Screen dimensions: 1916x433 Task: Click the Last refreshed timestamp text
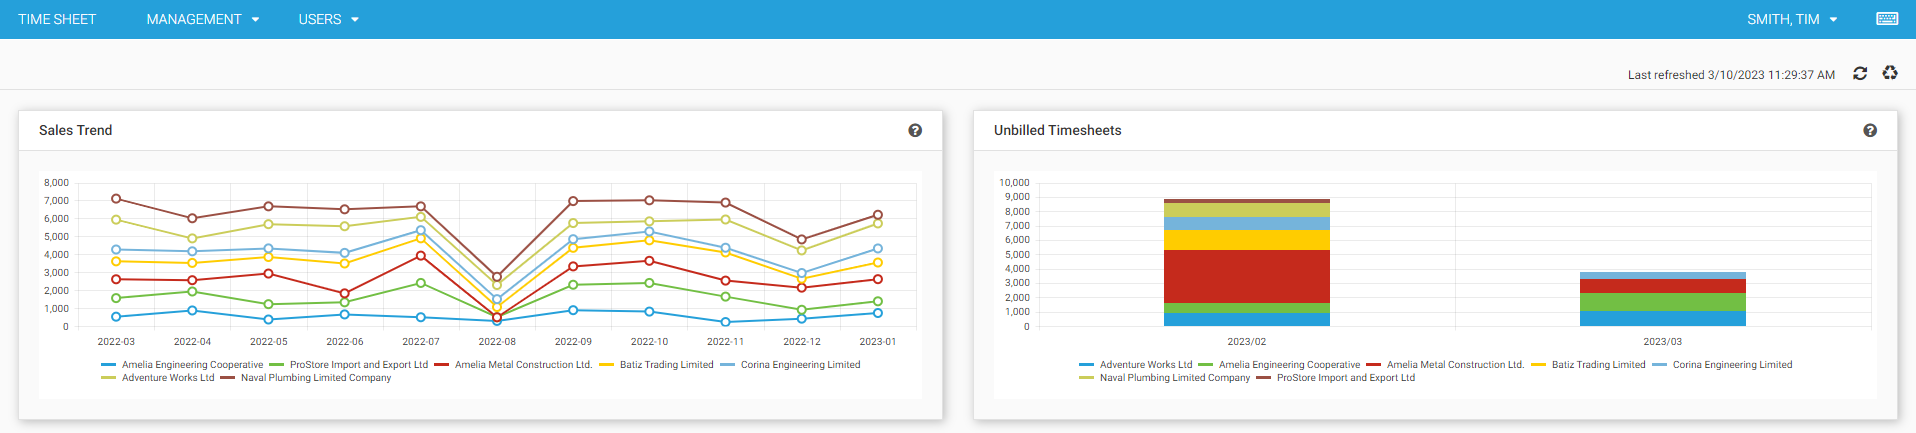tap(1731, 75)
